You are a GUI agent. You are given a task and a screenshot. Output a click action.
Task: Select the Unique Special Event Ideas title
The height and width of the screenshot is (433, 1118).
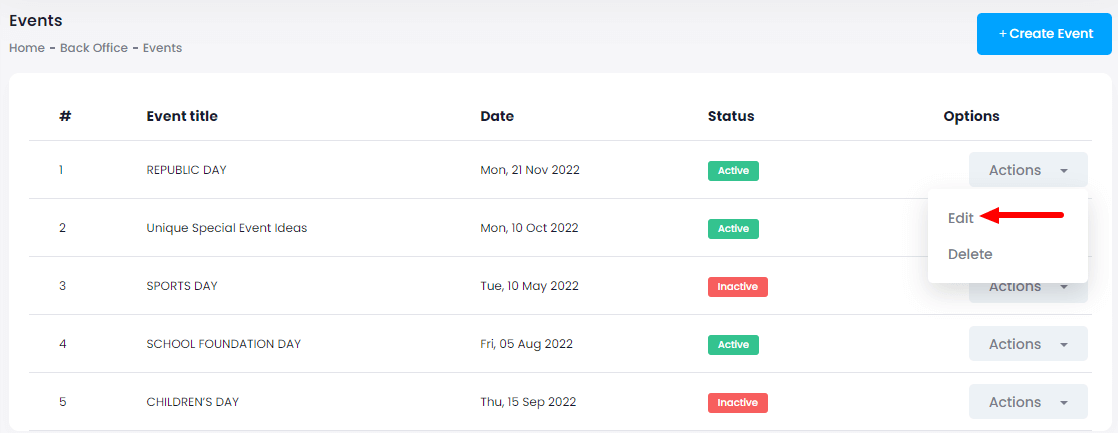(x=227, y=228)
